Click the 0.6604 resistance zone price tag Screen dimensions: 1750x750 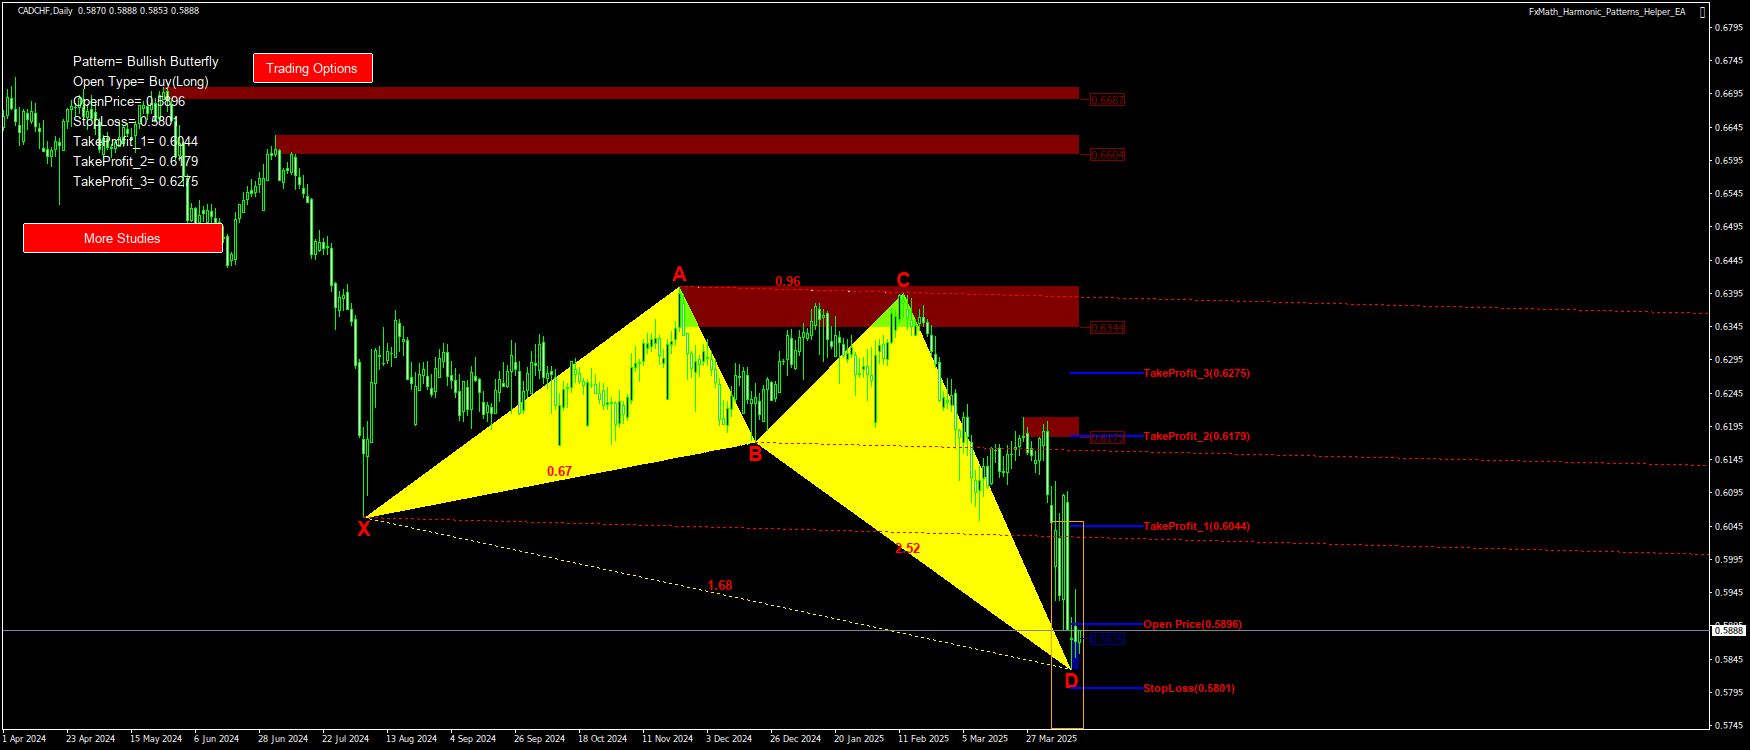(x=1107, y=155)
